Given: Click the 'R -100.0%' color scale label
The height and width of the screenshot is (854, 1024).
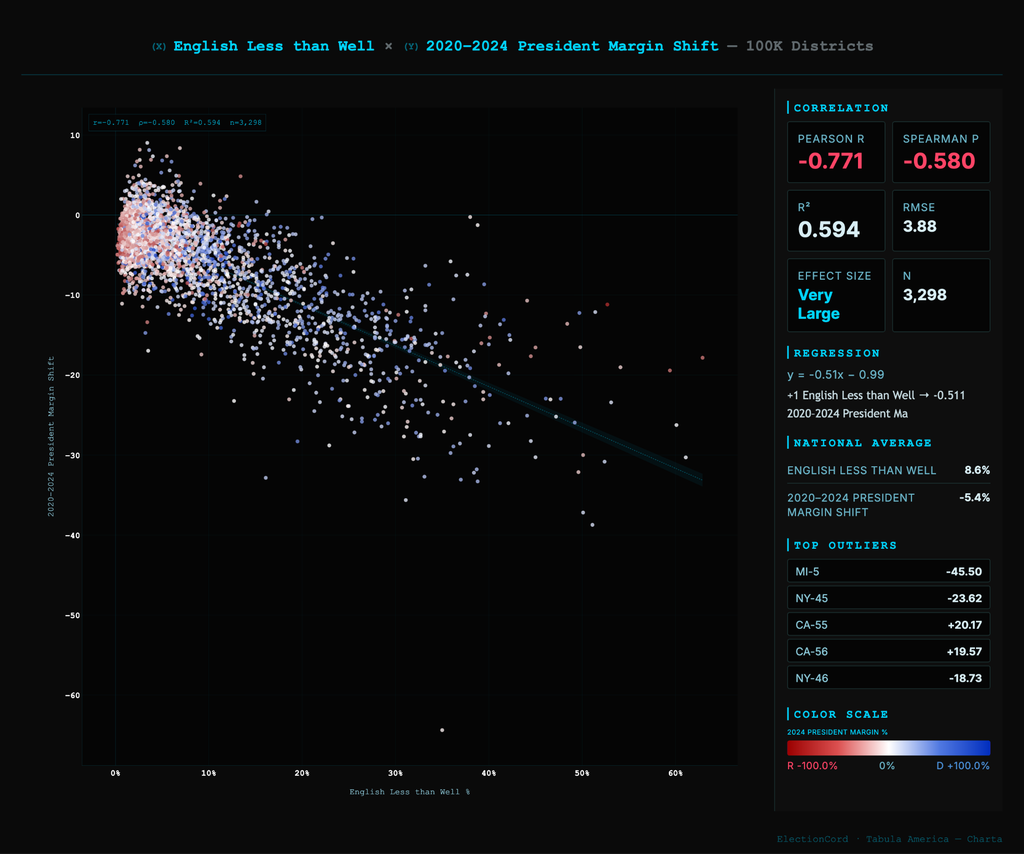Looking at the screenshot, I should pyautogui.click(x=812, y=766).
